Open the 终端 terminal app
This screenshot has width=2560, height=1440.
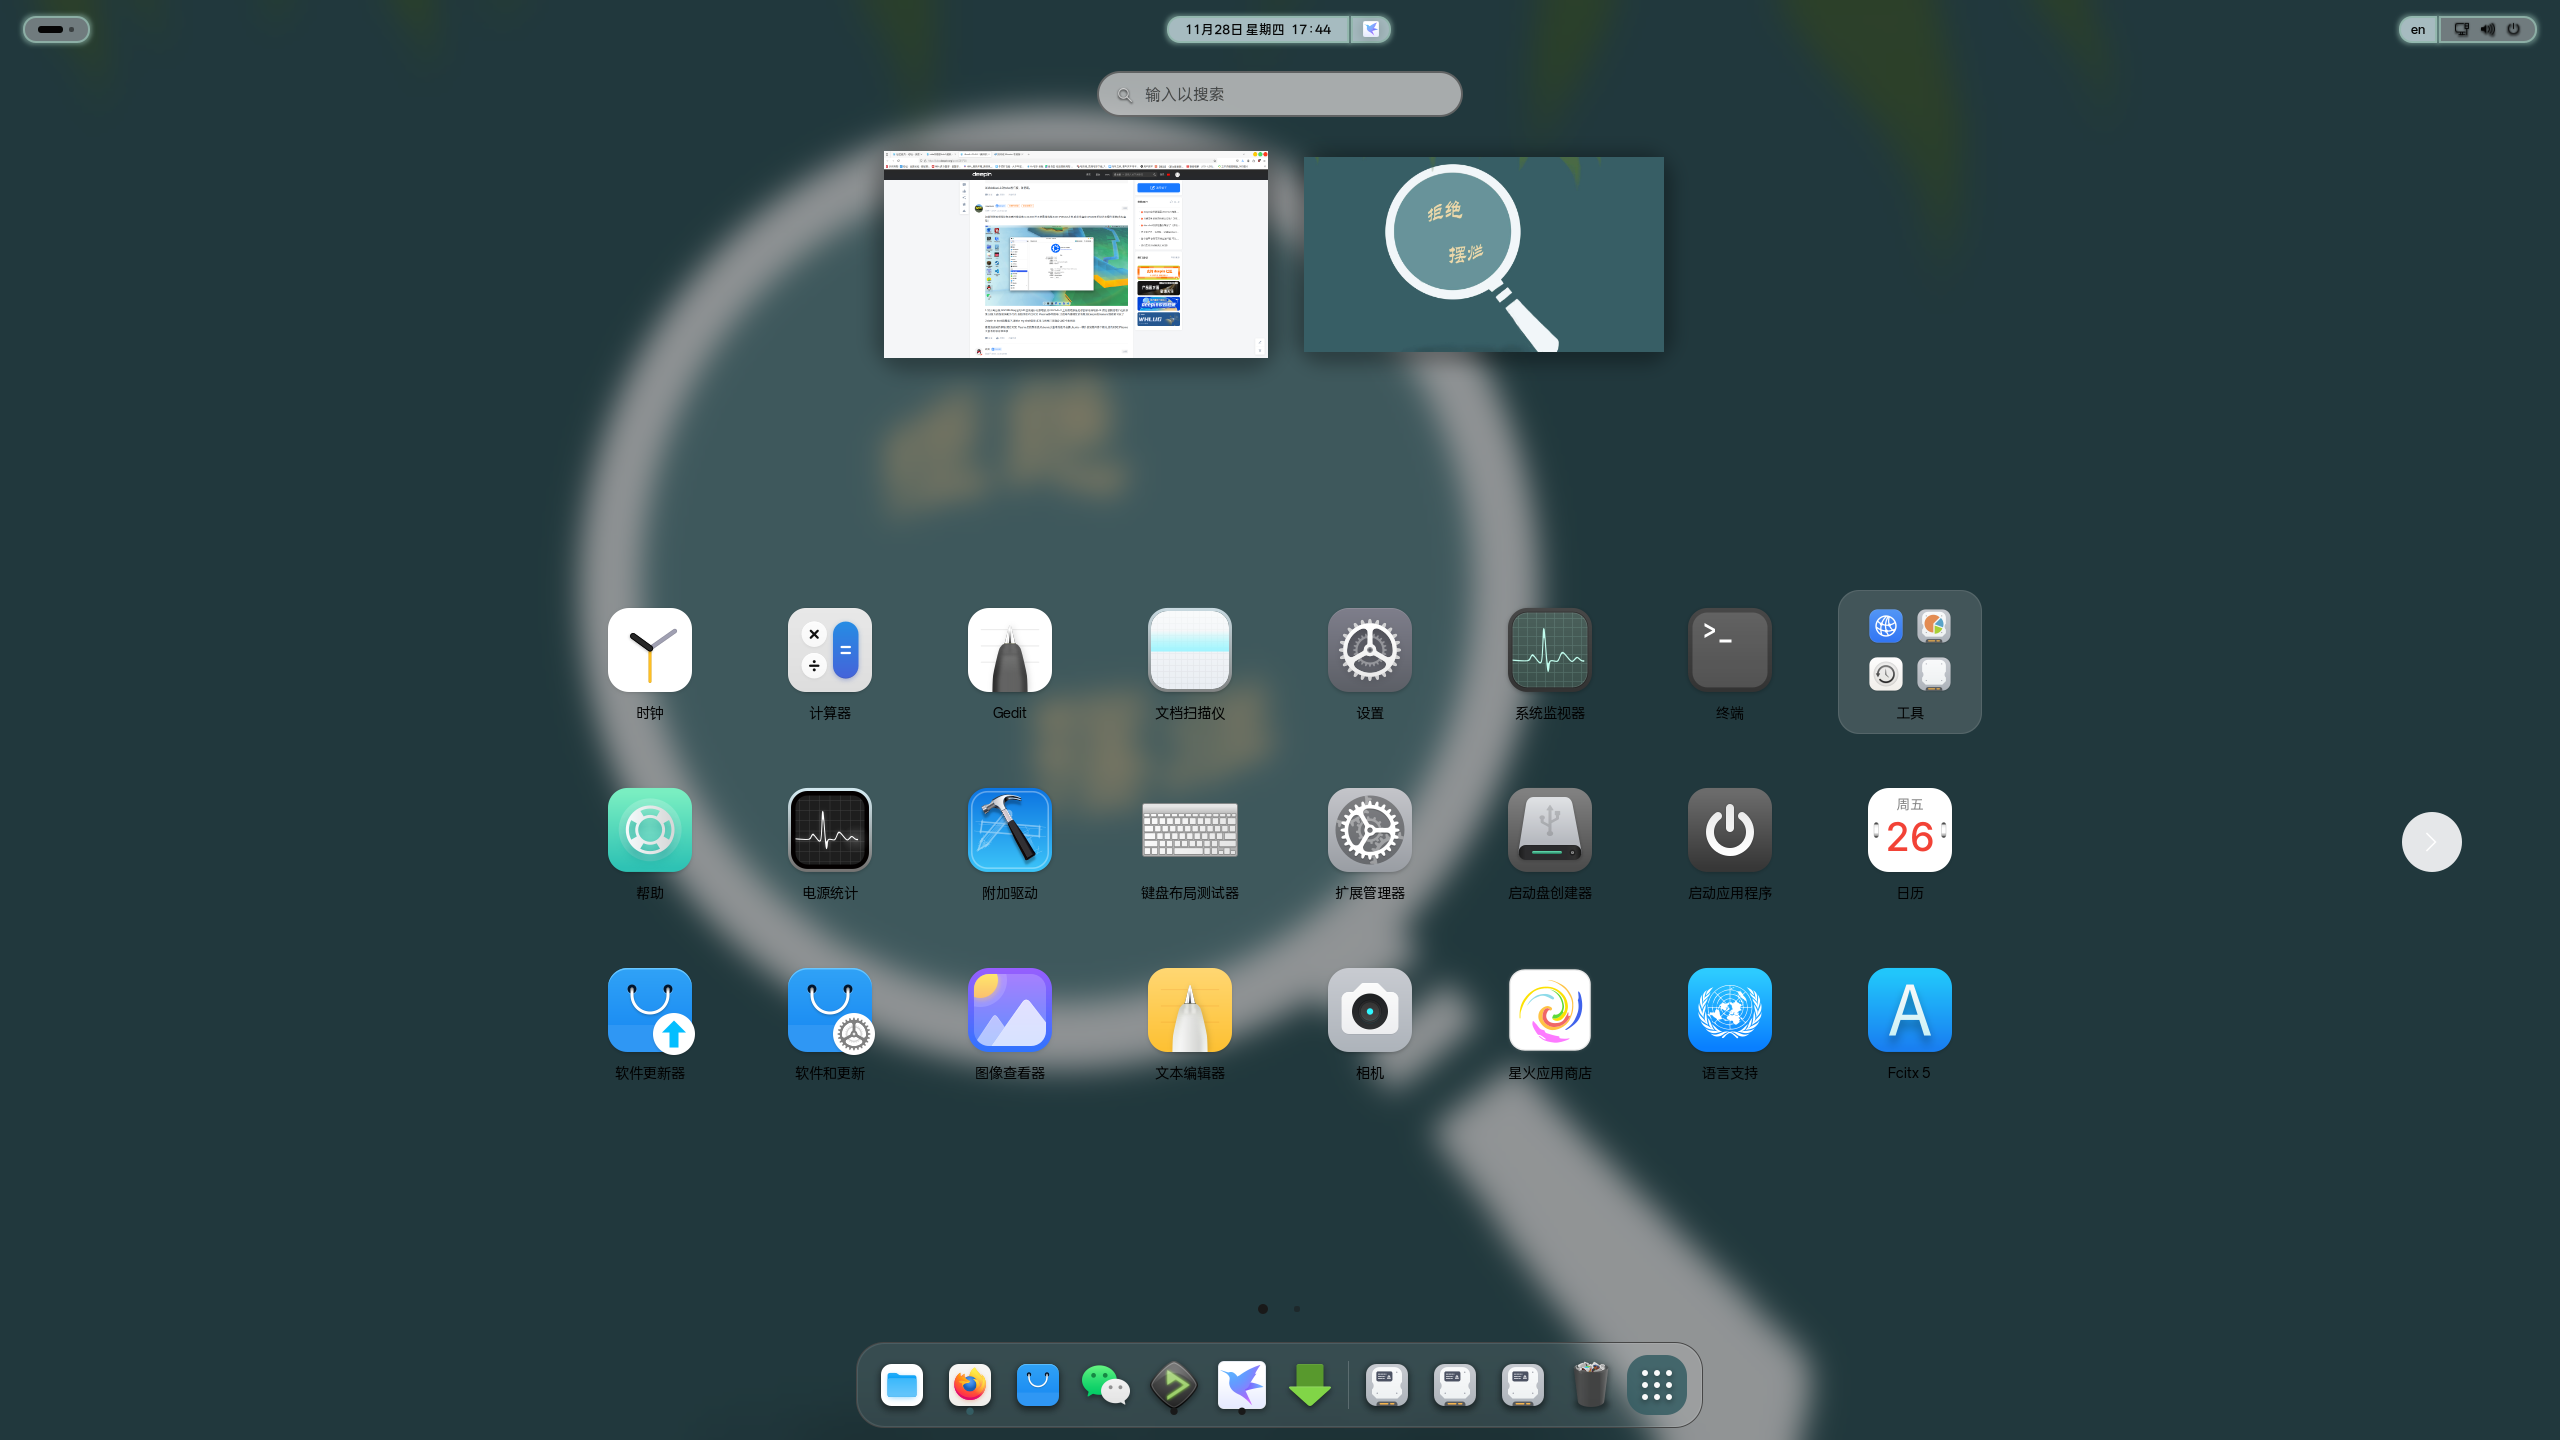click(x=1729, y=663)
